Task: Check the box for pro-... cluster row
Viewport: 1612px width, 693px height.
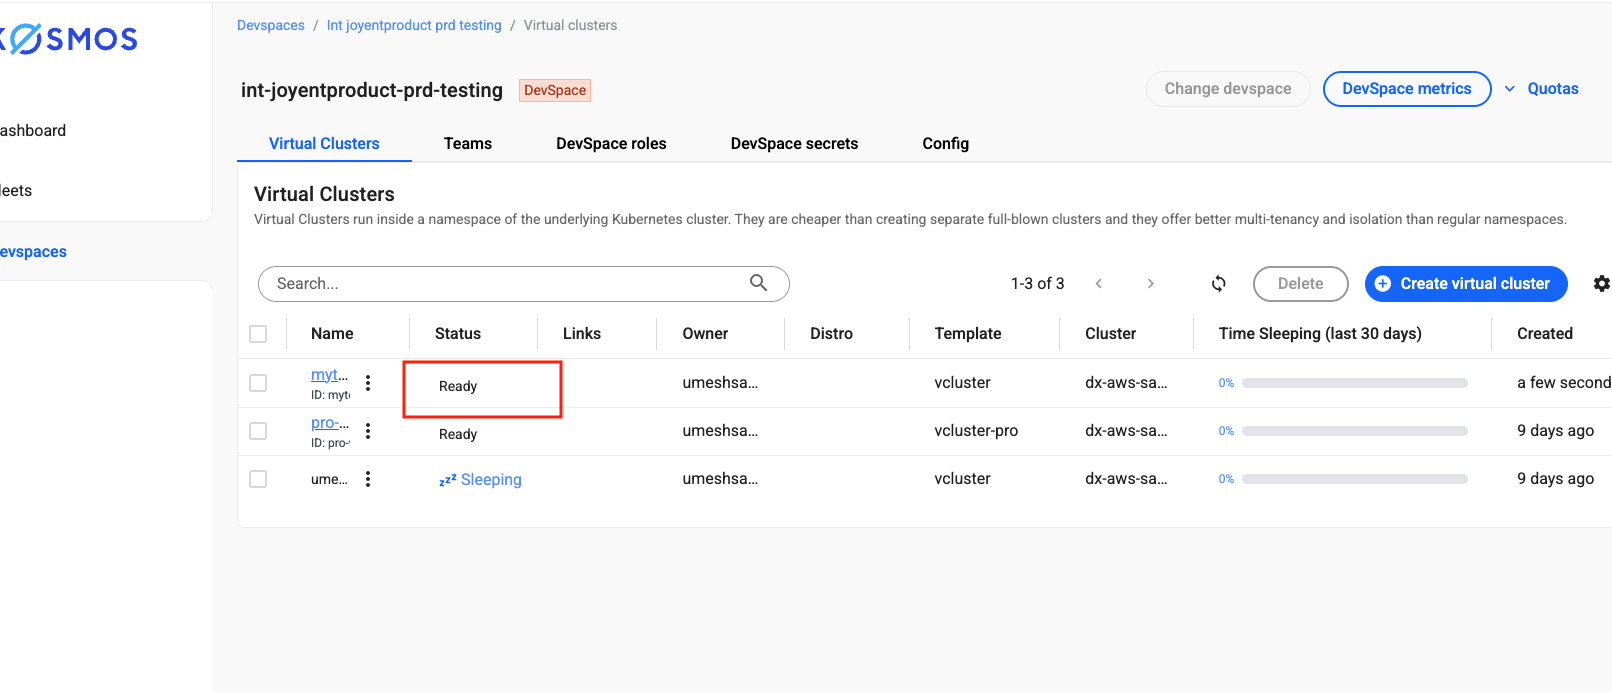Action: [x=258, y=431]
